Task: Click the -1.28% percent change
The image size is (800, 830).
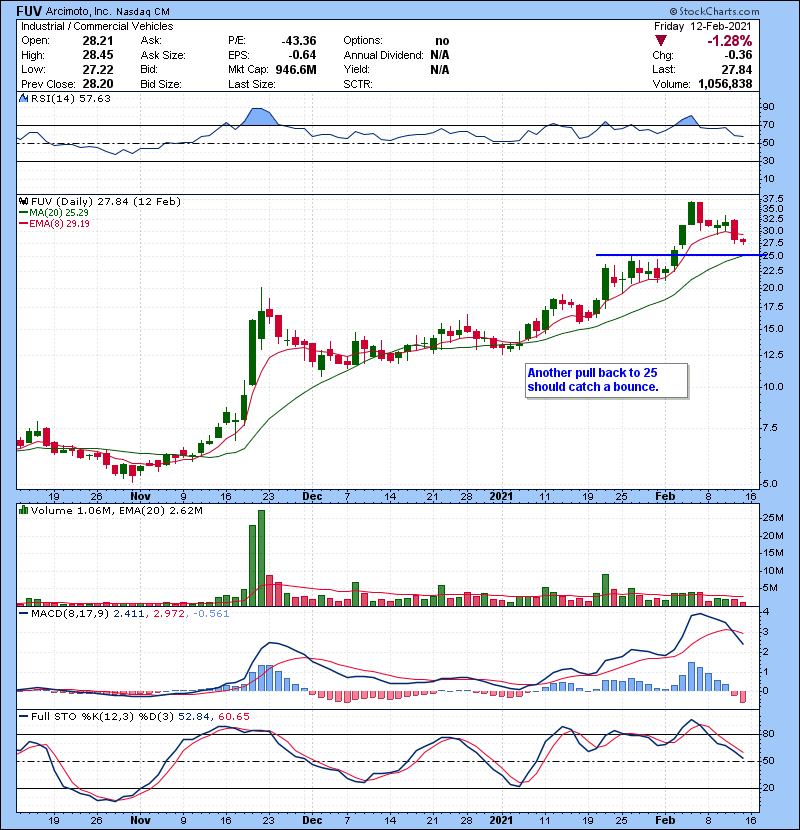Action: pos(730,41)
